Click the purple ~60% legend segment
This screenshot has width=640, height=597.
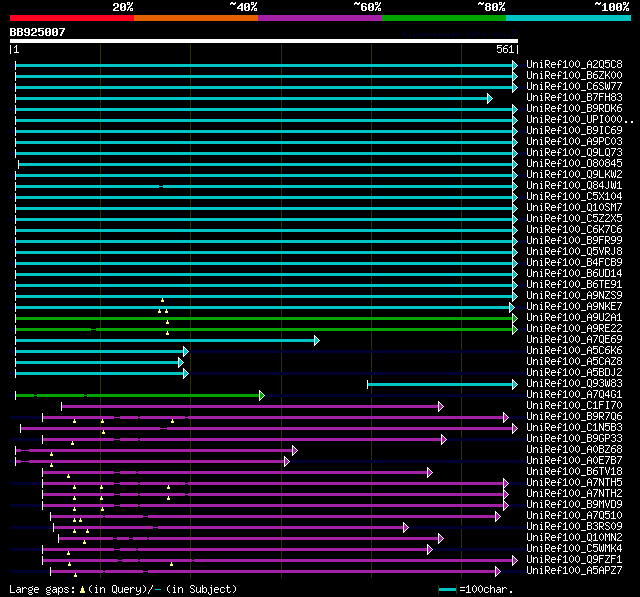click(x=320, y=18)
